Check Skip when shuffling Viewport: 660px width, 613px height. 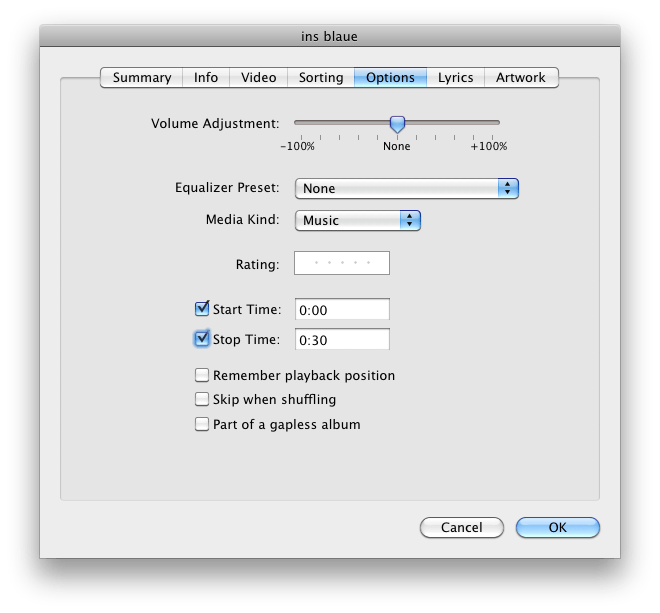(202, 399)
